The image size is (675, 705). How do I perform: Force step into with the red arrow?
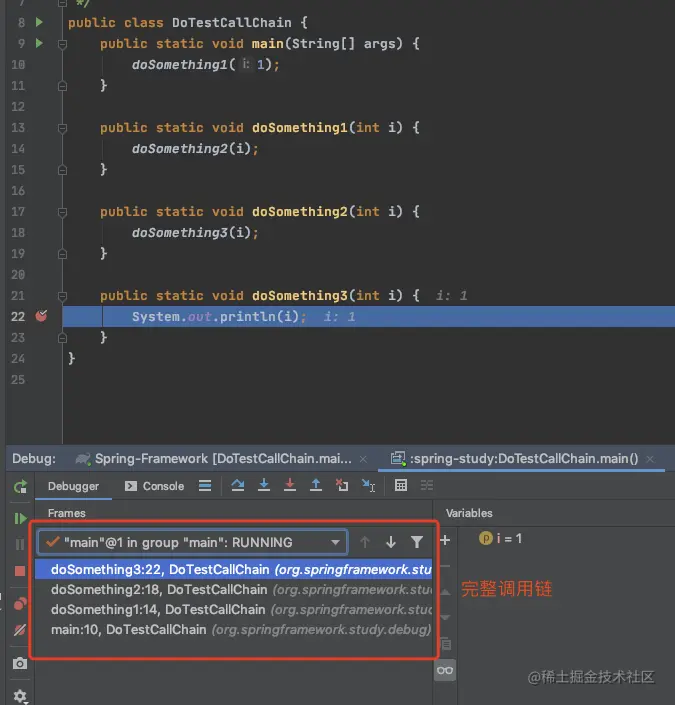click(290, 485)
